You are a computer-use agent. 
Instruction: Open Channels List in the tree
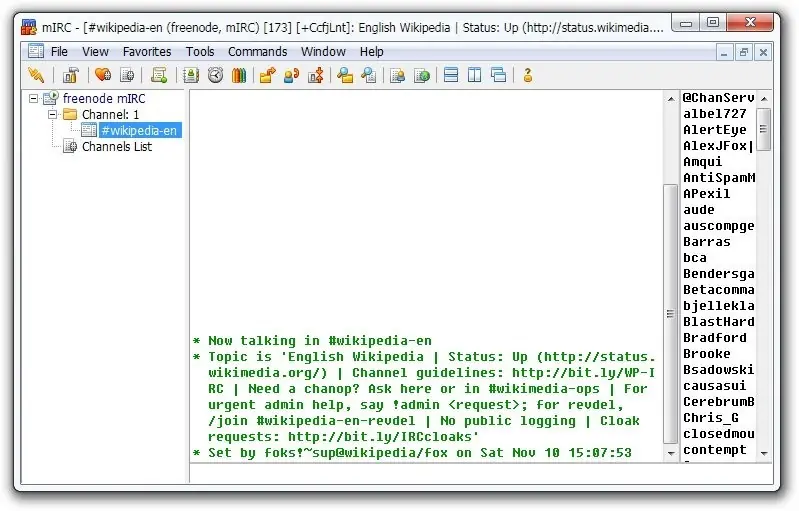point(116,146)
